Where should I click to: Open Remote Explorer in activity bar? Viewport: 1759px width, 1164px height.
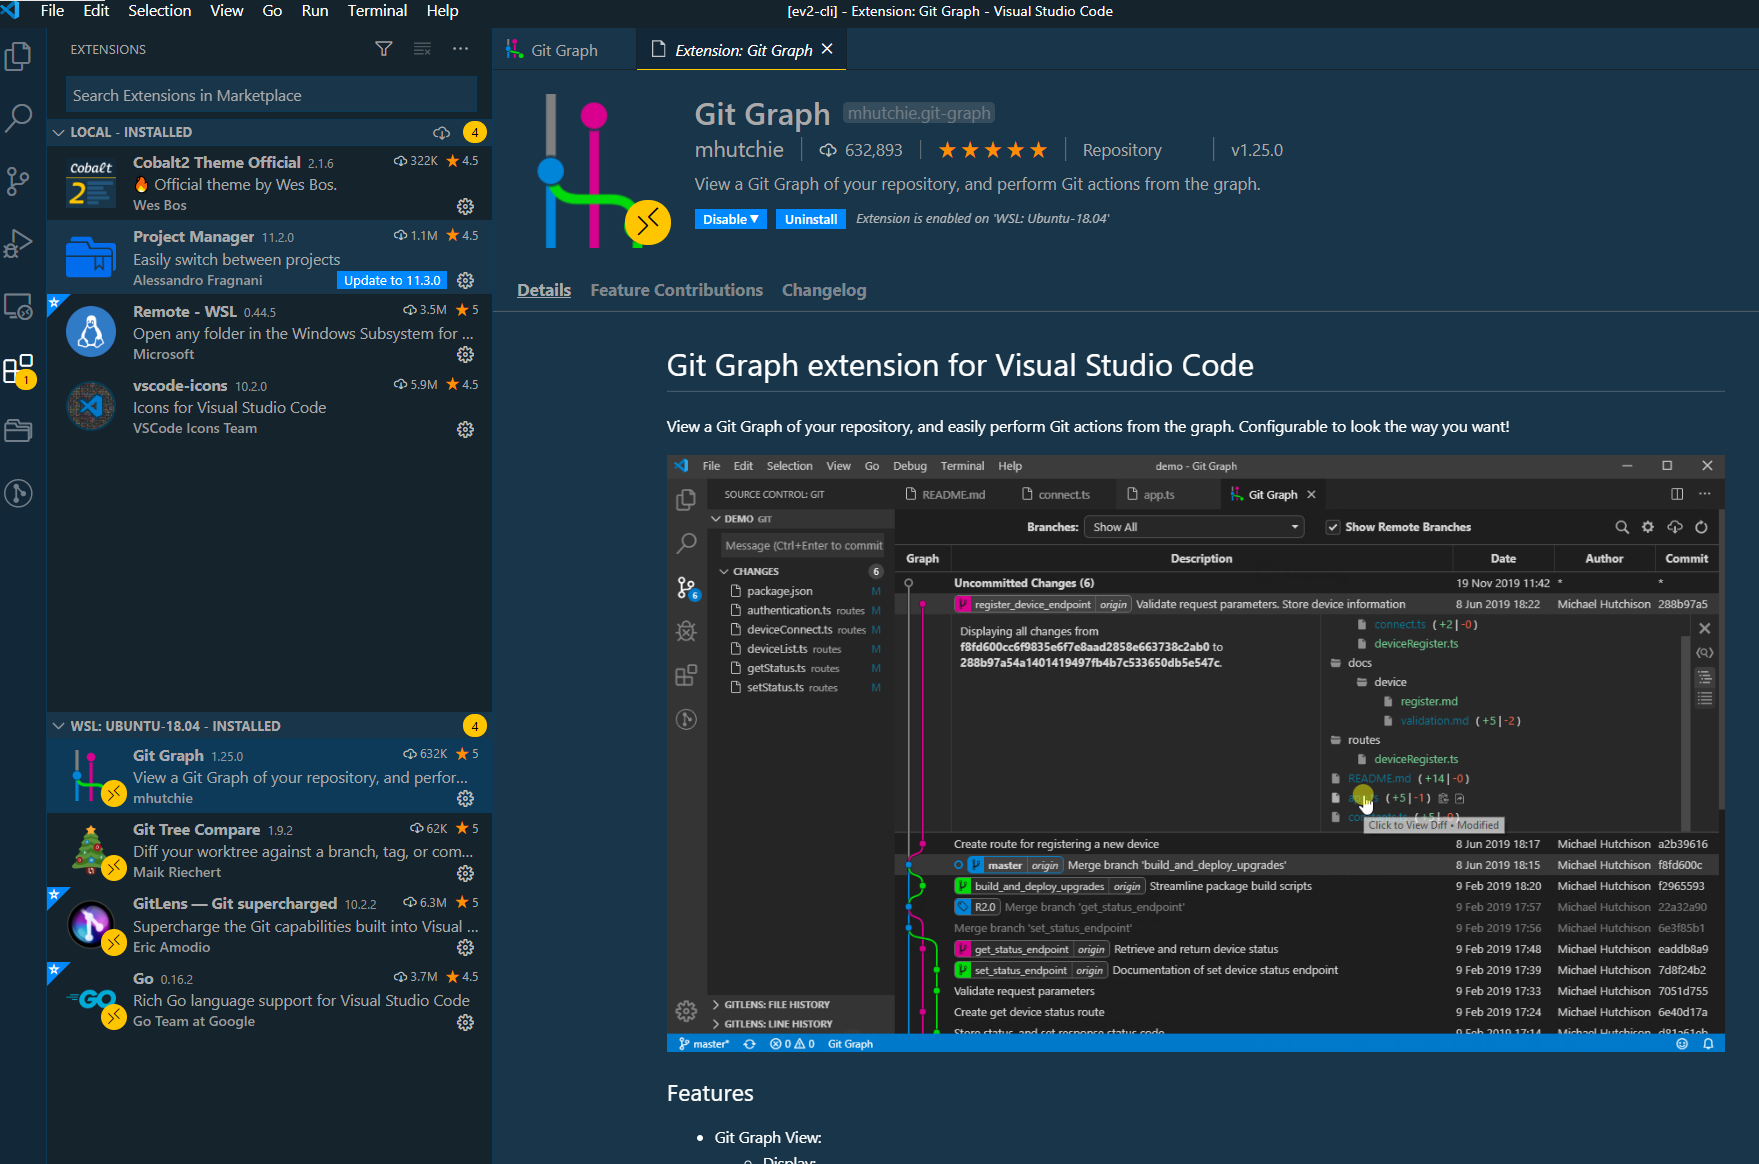point(19,306)
